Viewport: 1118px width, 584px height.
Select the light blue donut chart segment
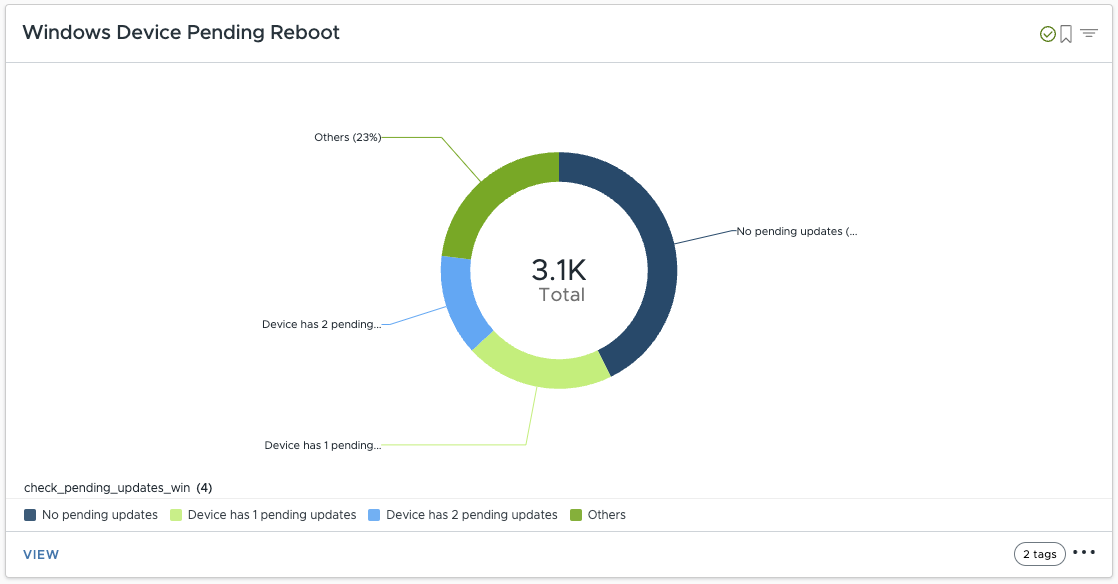tap(459, 301)
